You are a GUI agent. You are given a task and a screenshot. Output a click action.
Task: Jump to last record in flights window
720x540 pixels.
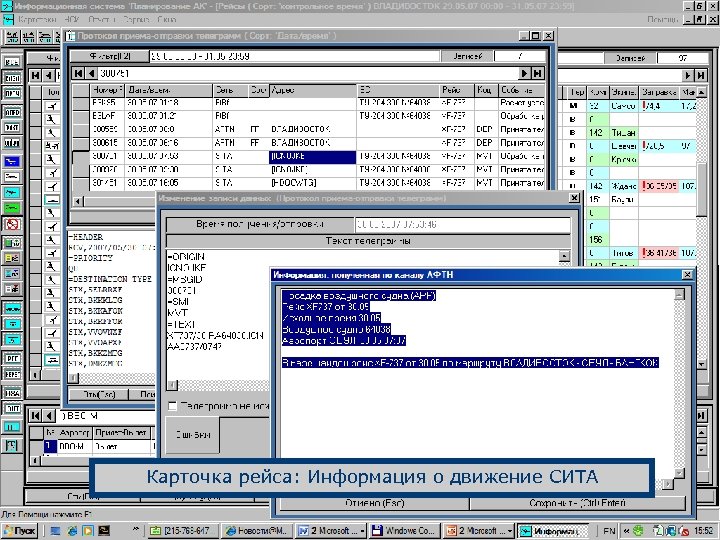[x=701, y=75]
